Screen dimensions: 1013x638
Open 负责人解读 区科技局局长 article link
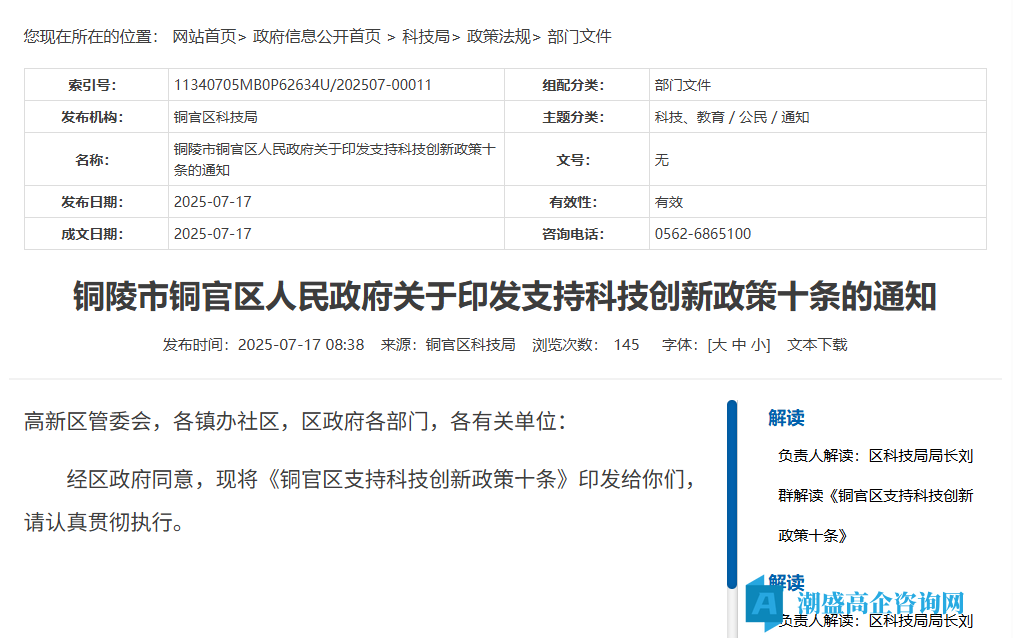click(x=876, y=456)
